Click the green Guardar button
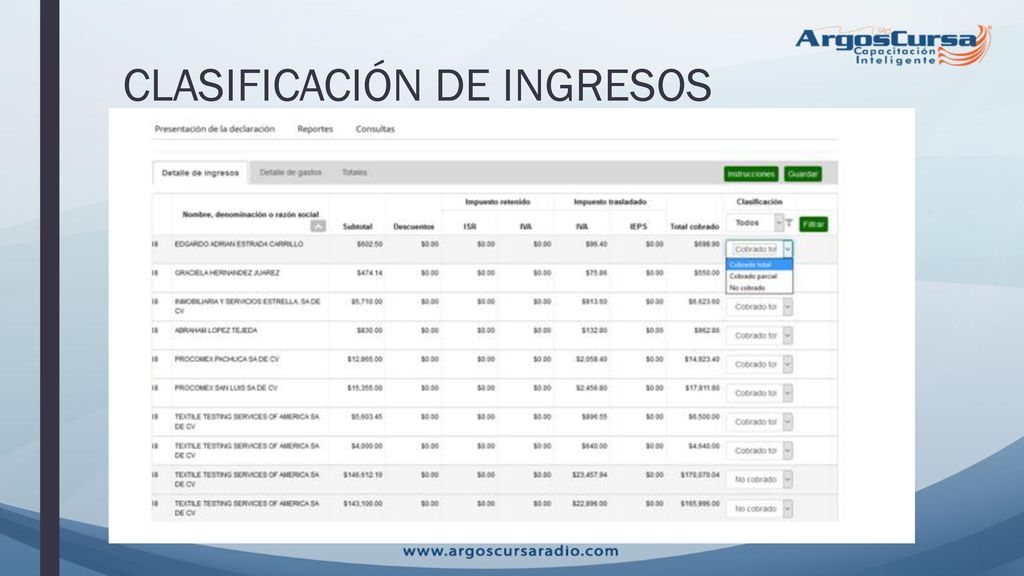This screenshot has width=1024, height=576. coord(803,174)
